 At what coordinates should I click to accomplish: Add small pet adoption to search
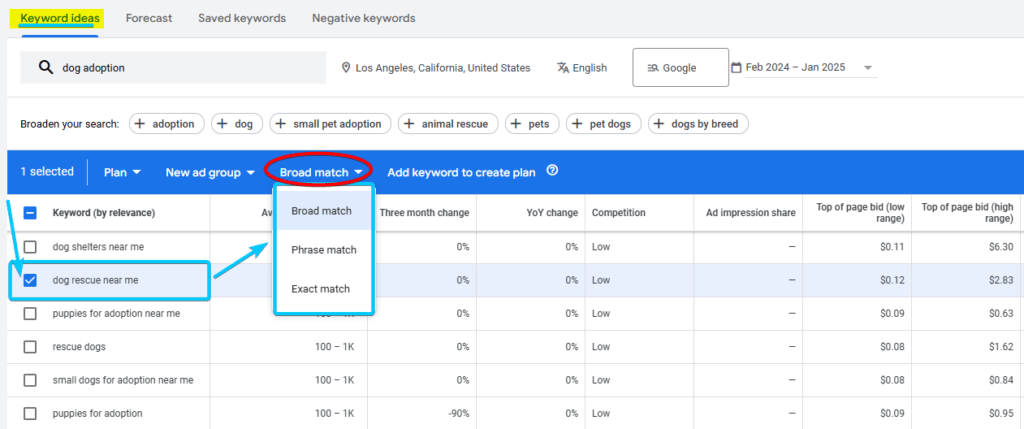[330, 123]
